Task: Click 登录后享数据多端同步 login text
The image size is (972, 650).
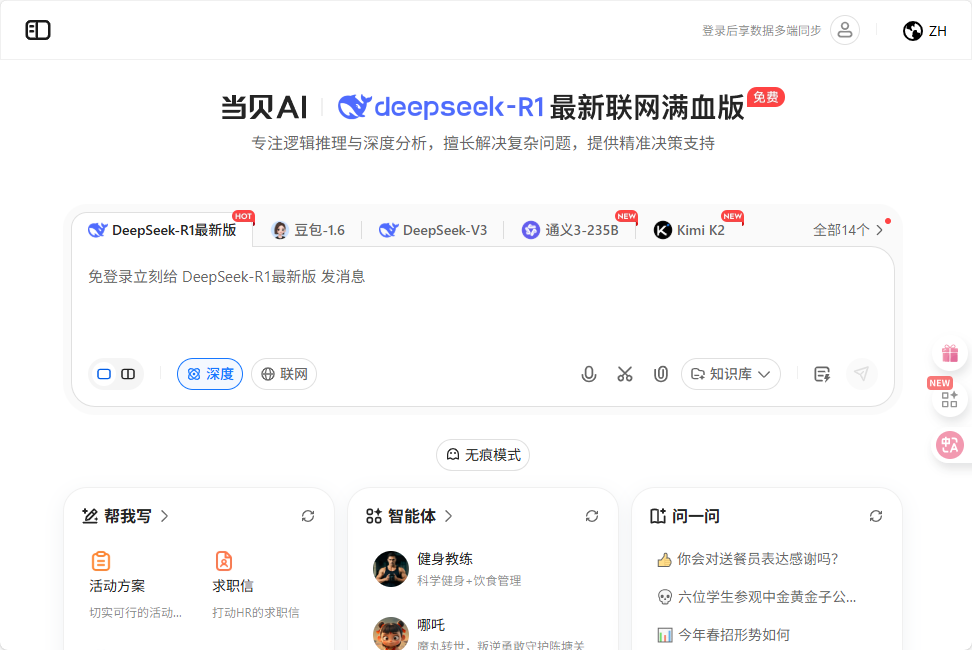Action: tap(761, 30)
